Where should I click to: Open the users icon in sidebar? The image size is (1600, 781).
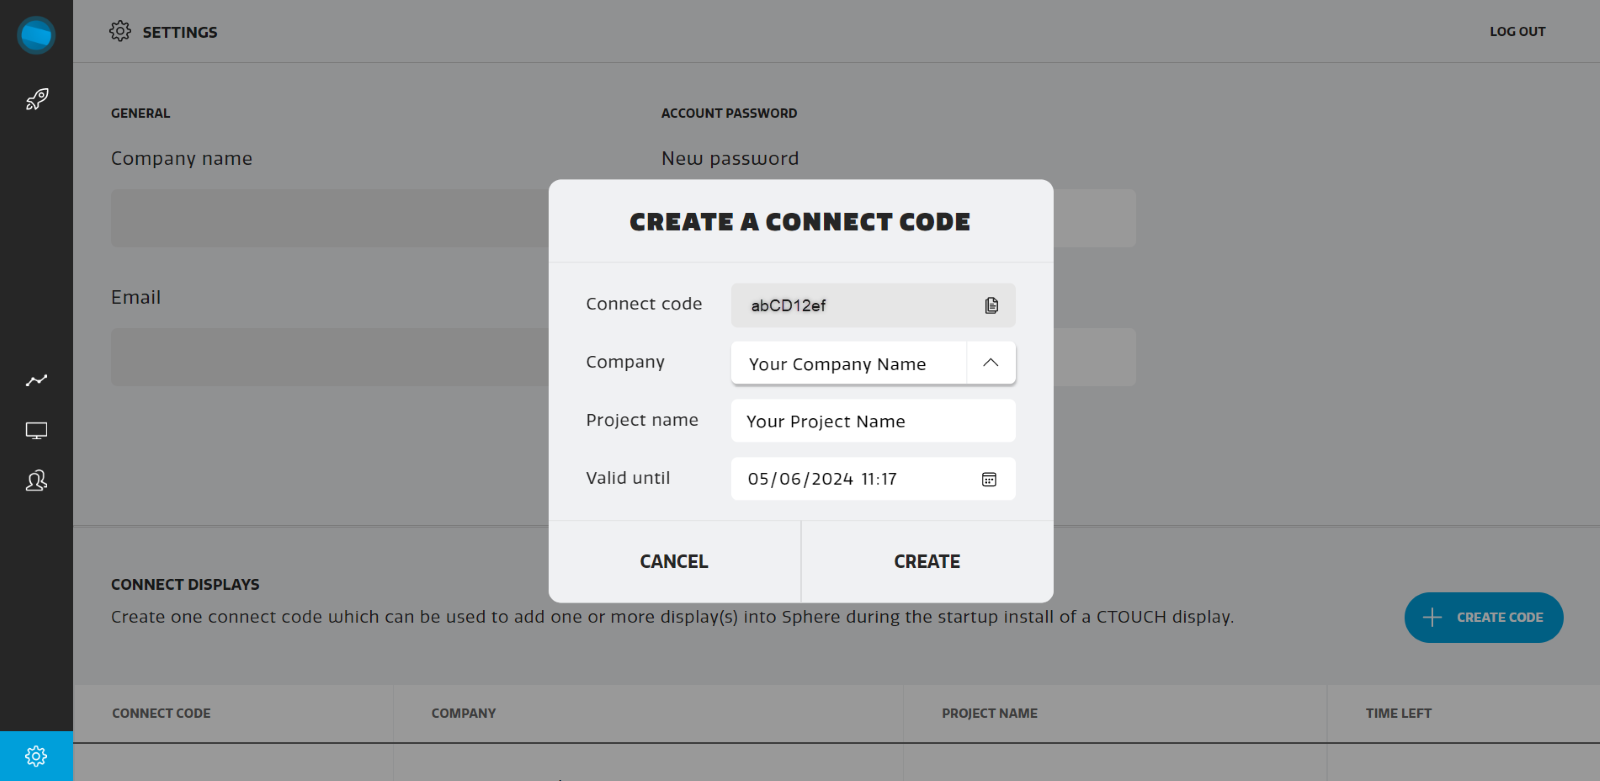[x=37, y=481]
